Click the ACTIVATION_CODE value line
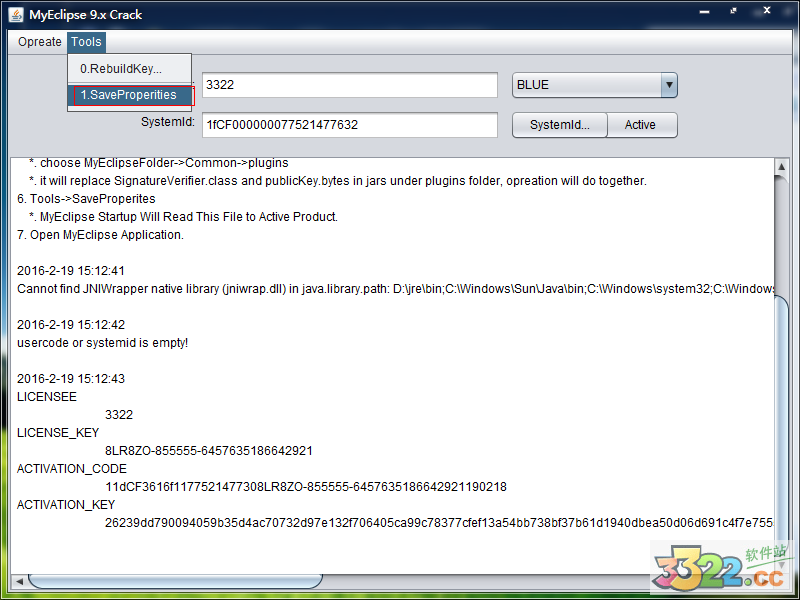Image resolution: width=800 pixels, height=600 pixels. point(306,487)
